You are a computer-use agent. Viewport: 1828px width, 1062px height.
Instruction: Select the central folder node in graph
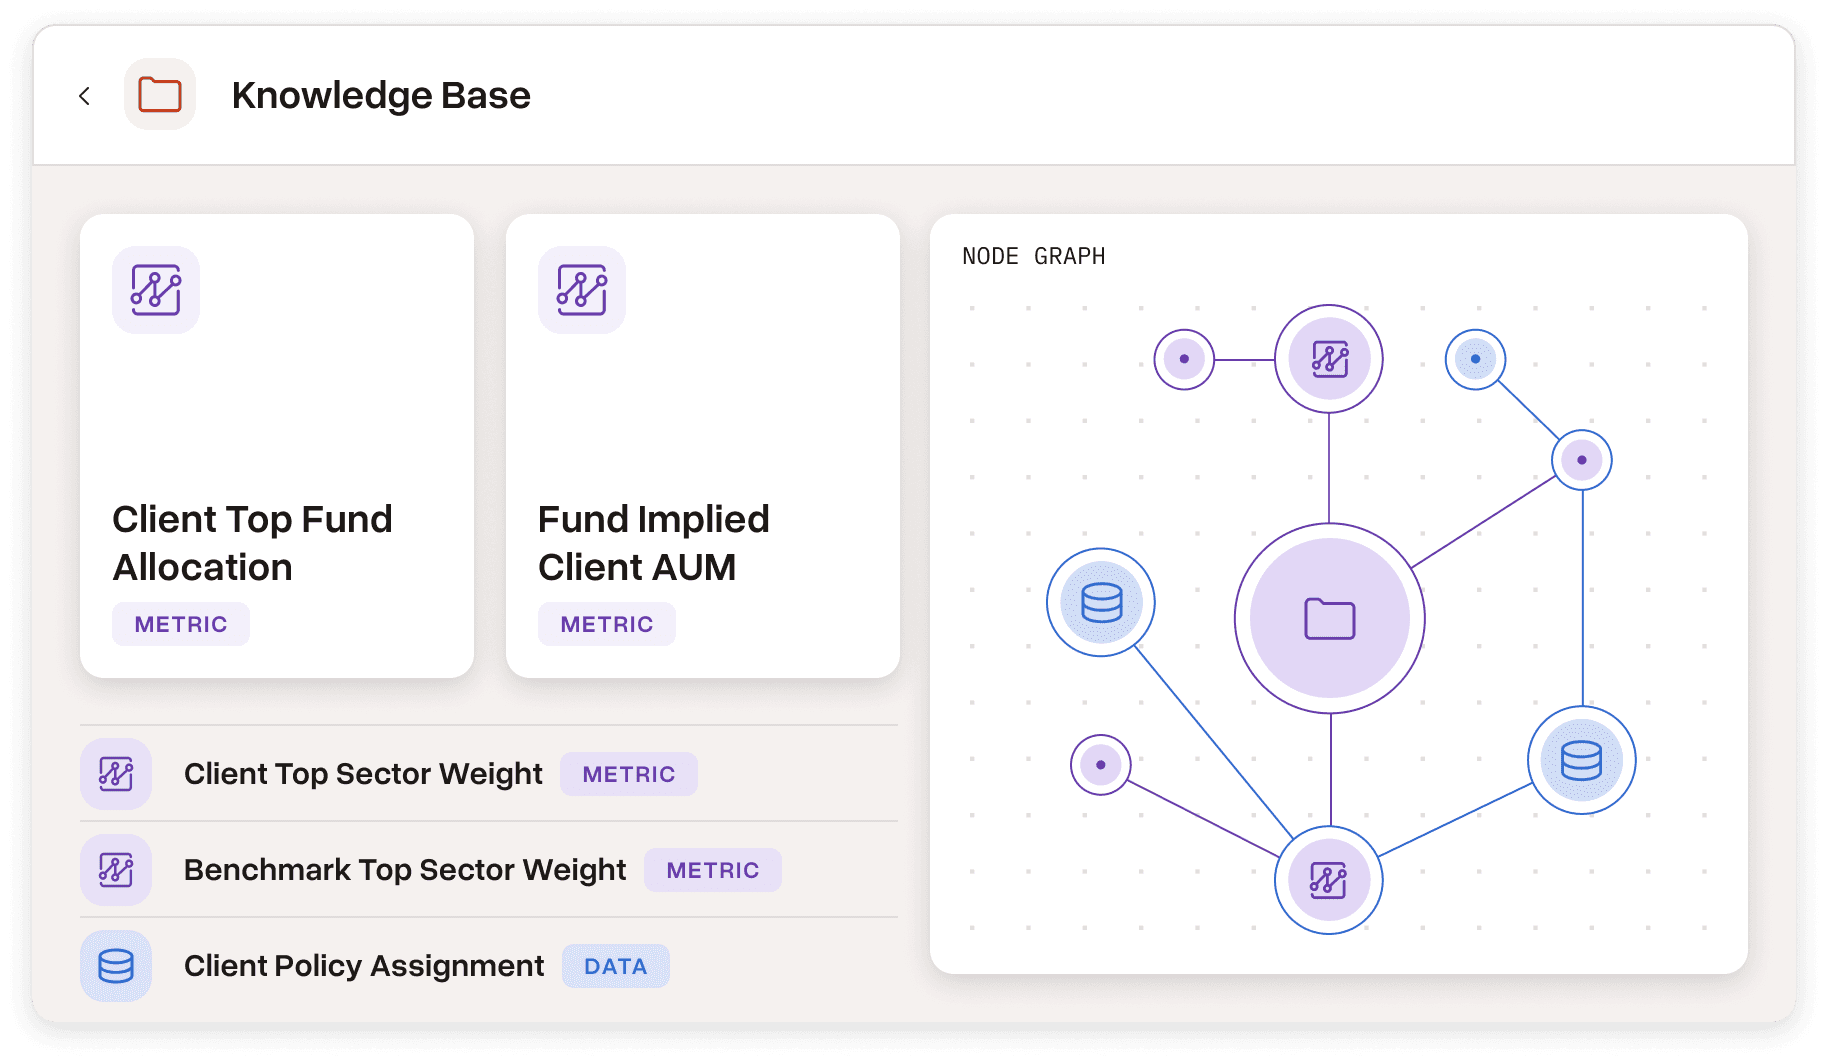coord(1330,619)
